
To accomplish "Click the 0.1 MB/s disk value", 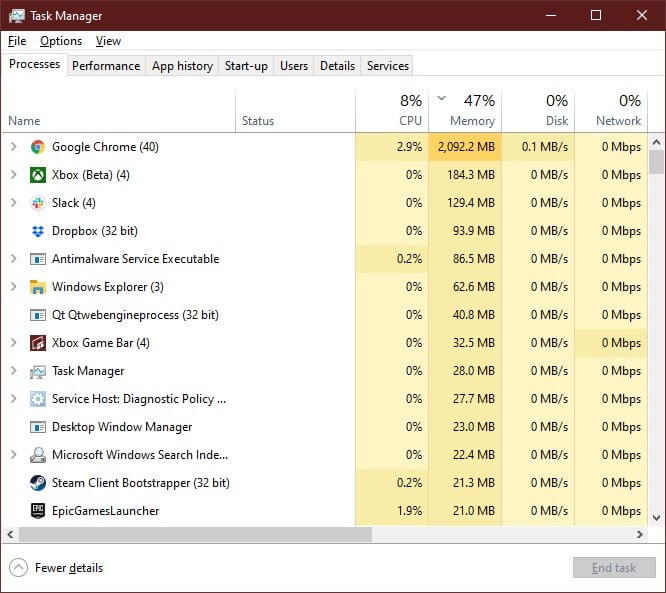I will (545, 147).
